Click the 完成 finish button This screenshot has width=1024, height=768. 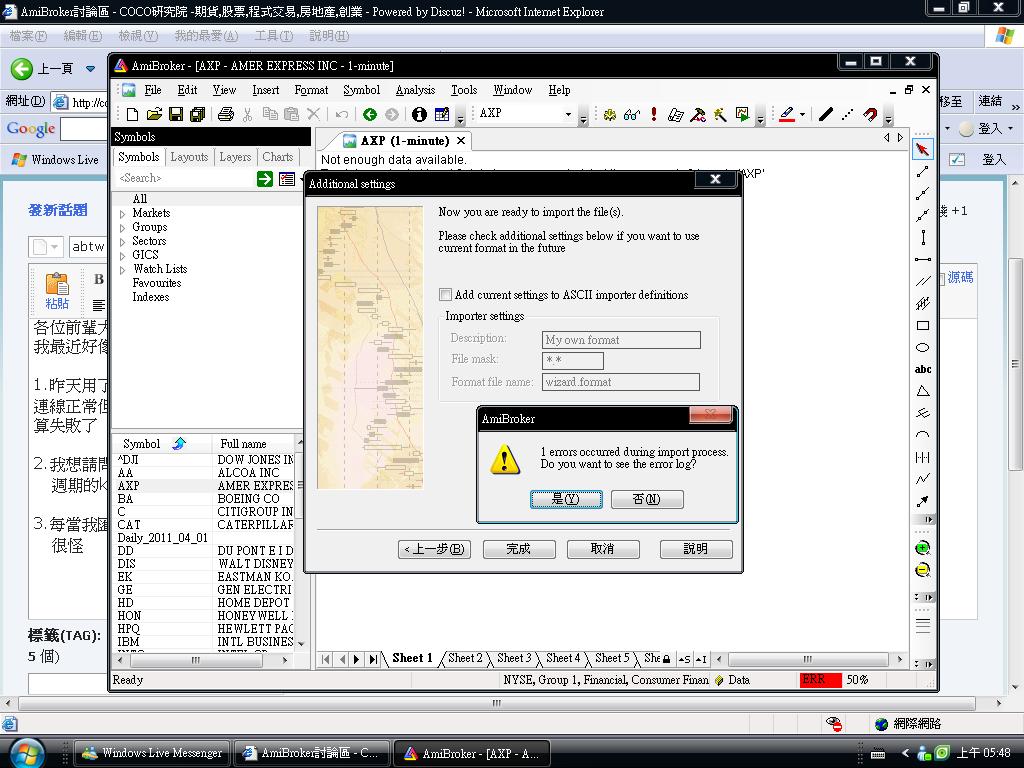(519, 549)
